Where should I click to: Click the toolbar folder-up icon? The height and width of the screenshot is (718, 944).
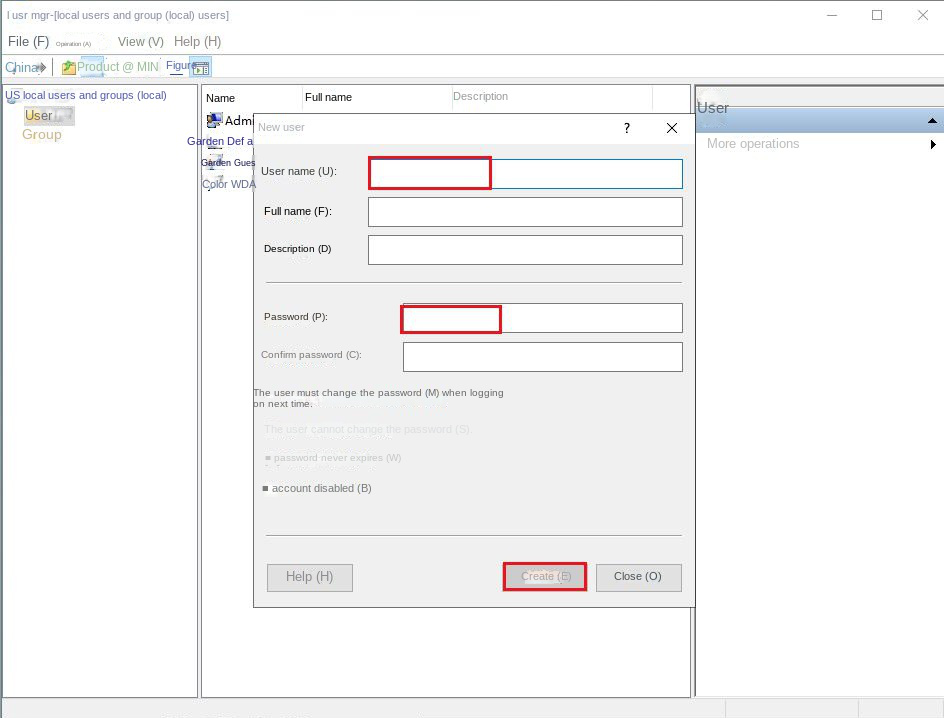tap(68, 67)
